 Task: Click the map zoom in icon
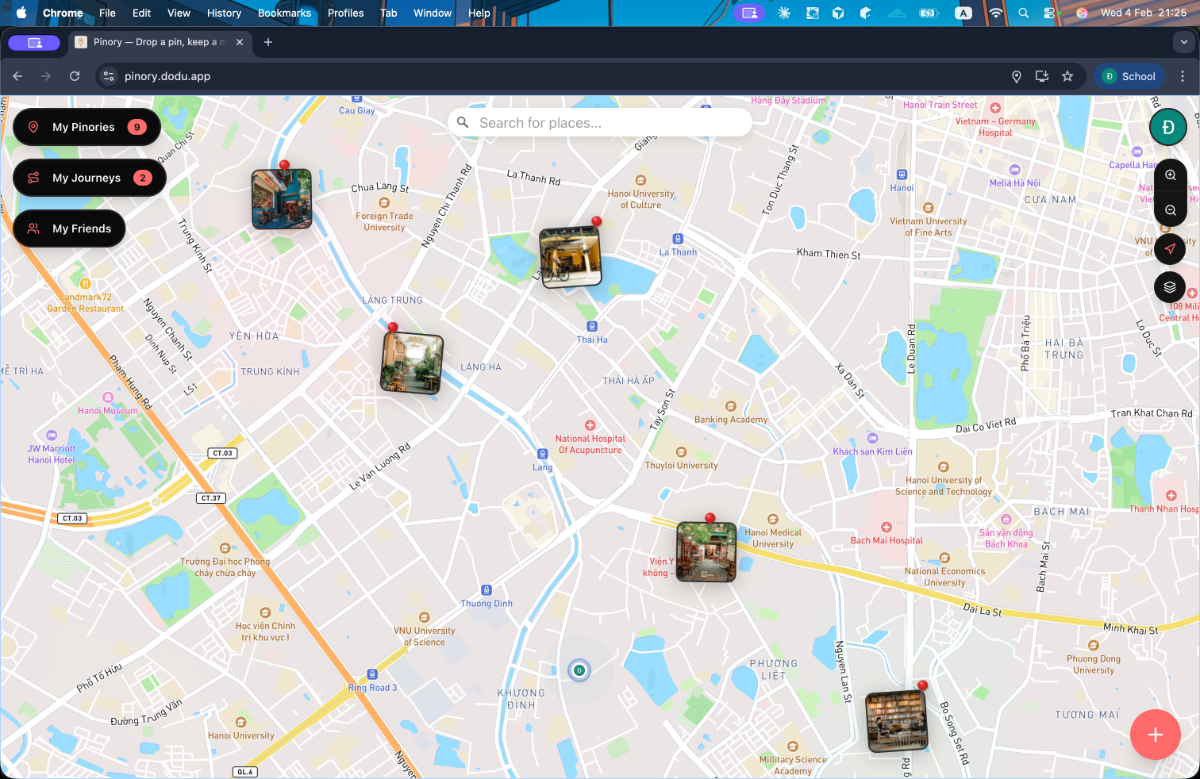(x=1170, y=175)
